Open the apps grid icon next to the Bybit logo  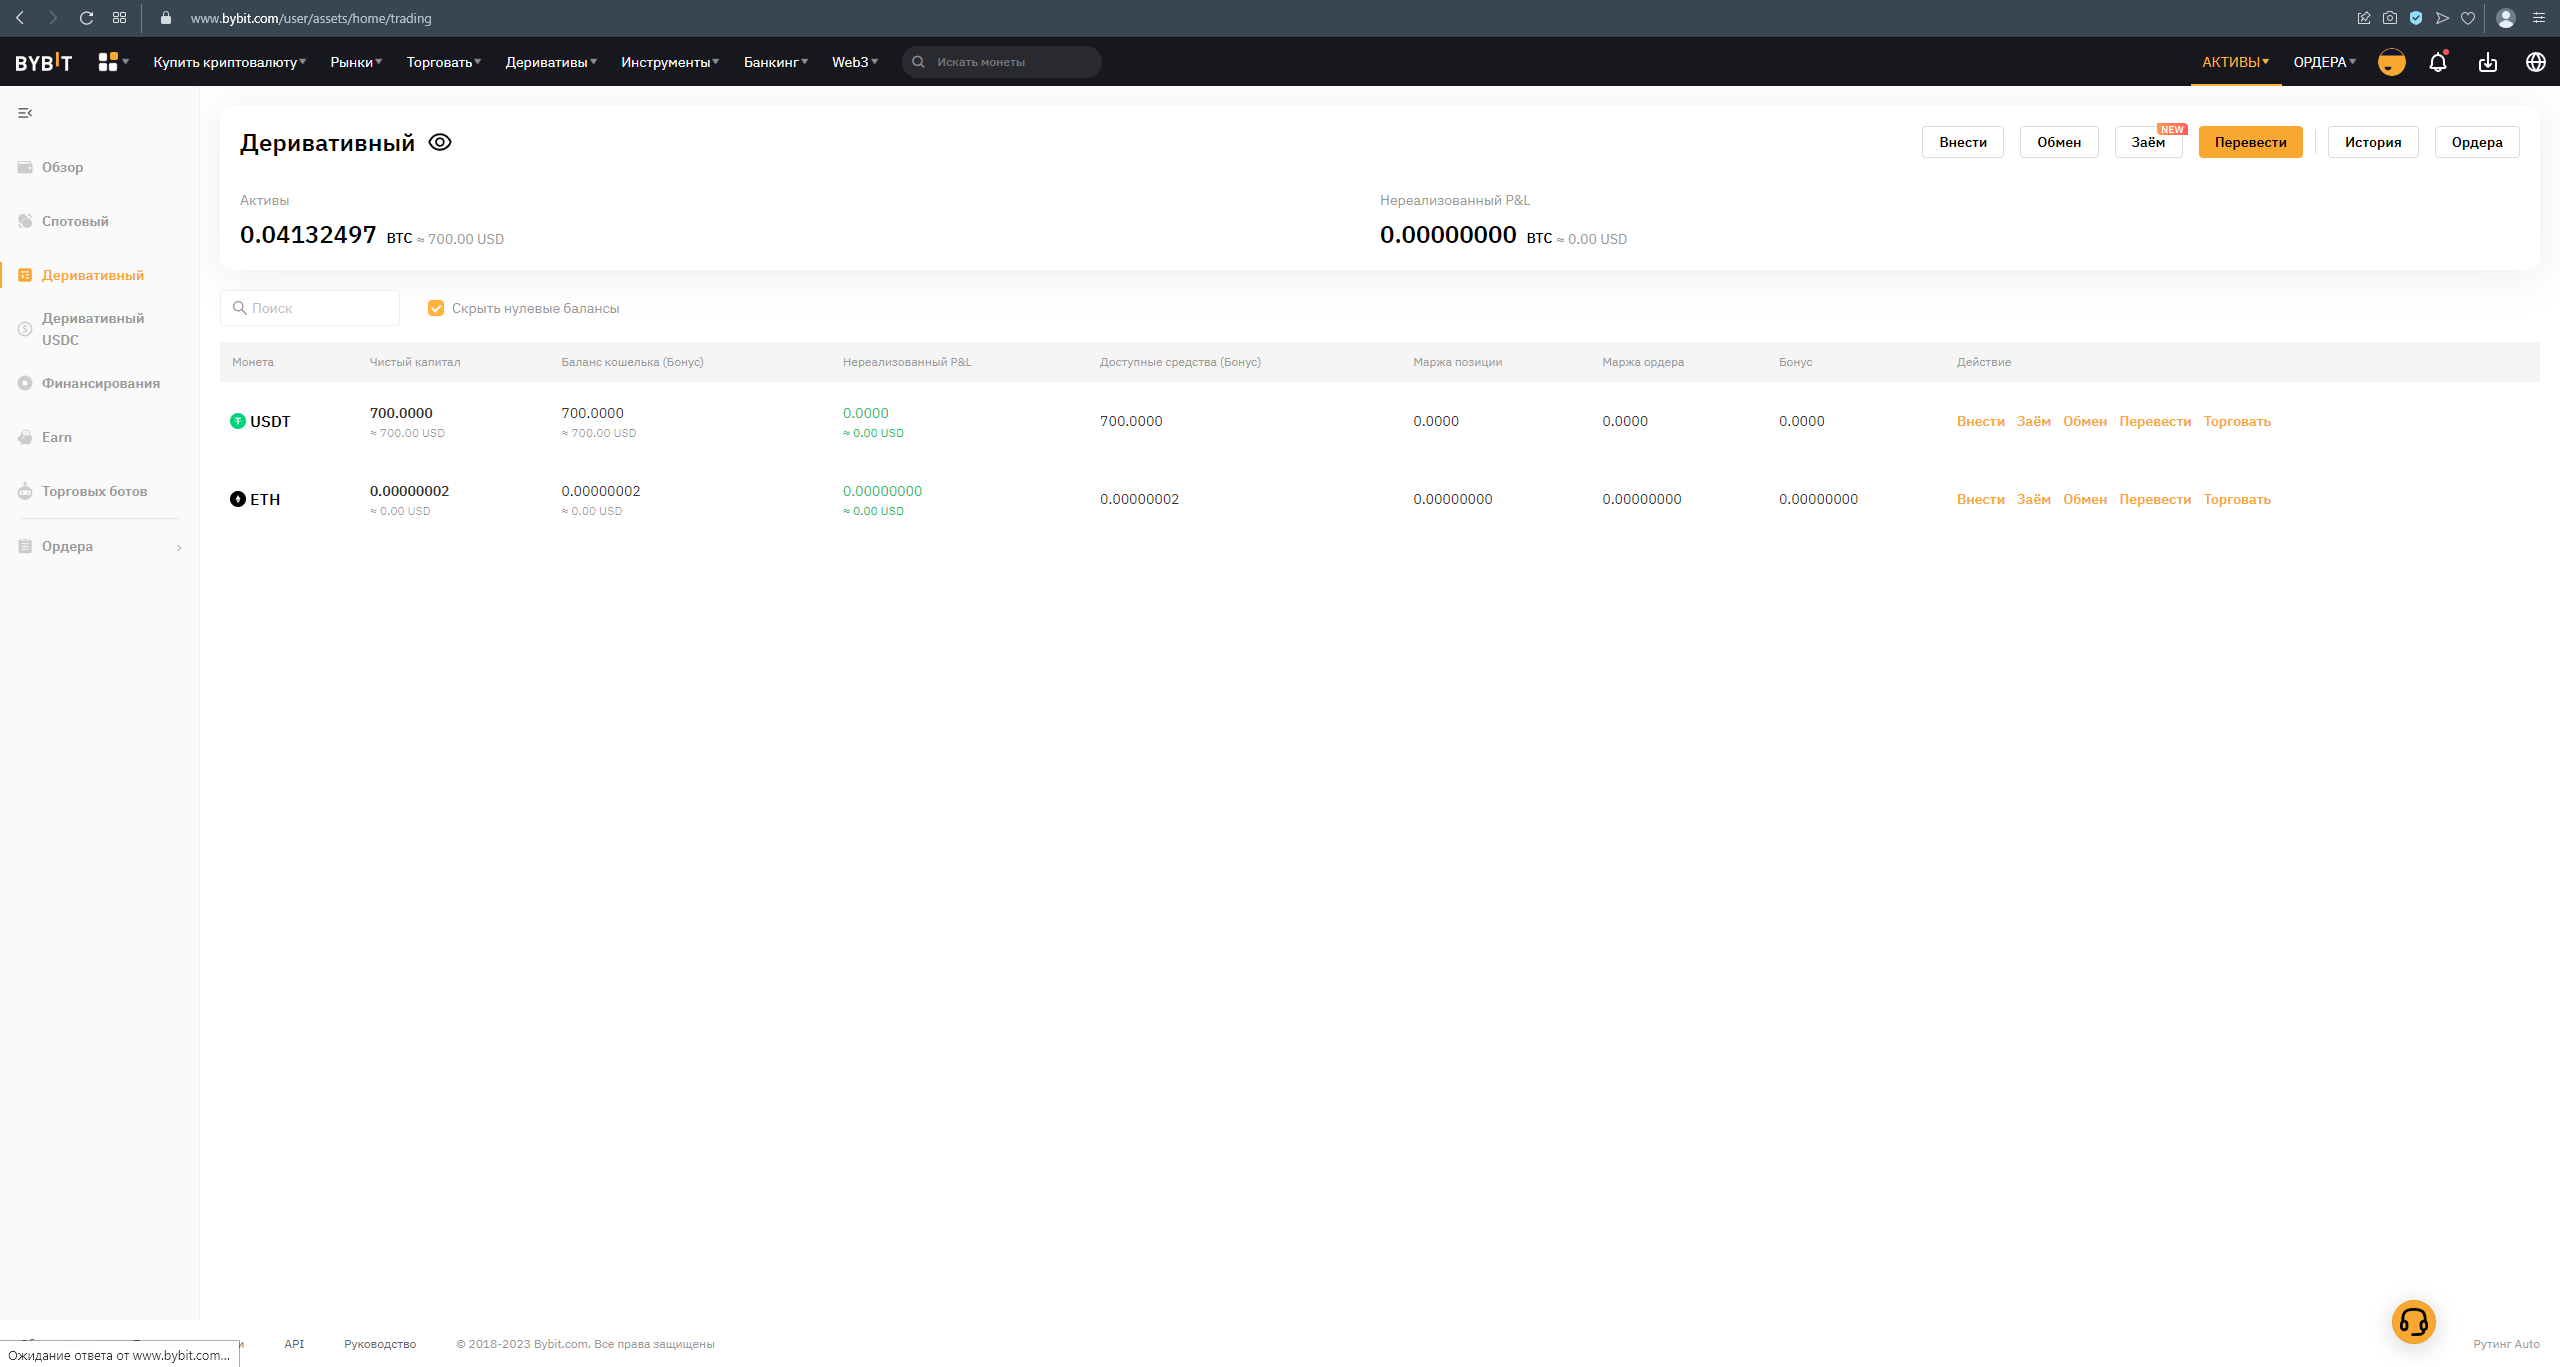[109, 62]
